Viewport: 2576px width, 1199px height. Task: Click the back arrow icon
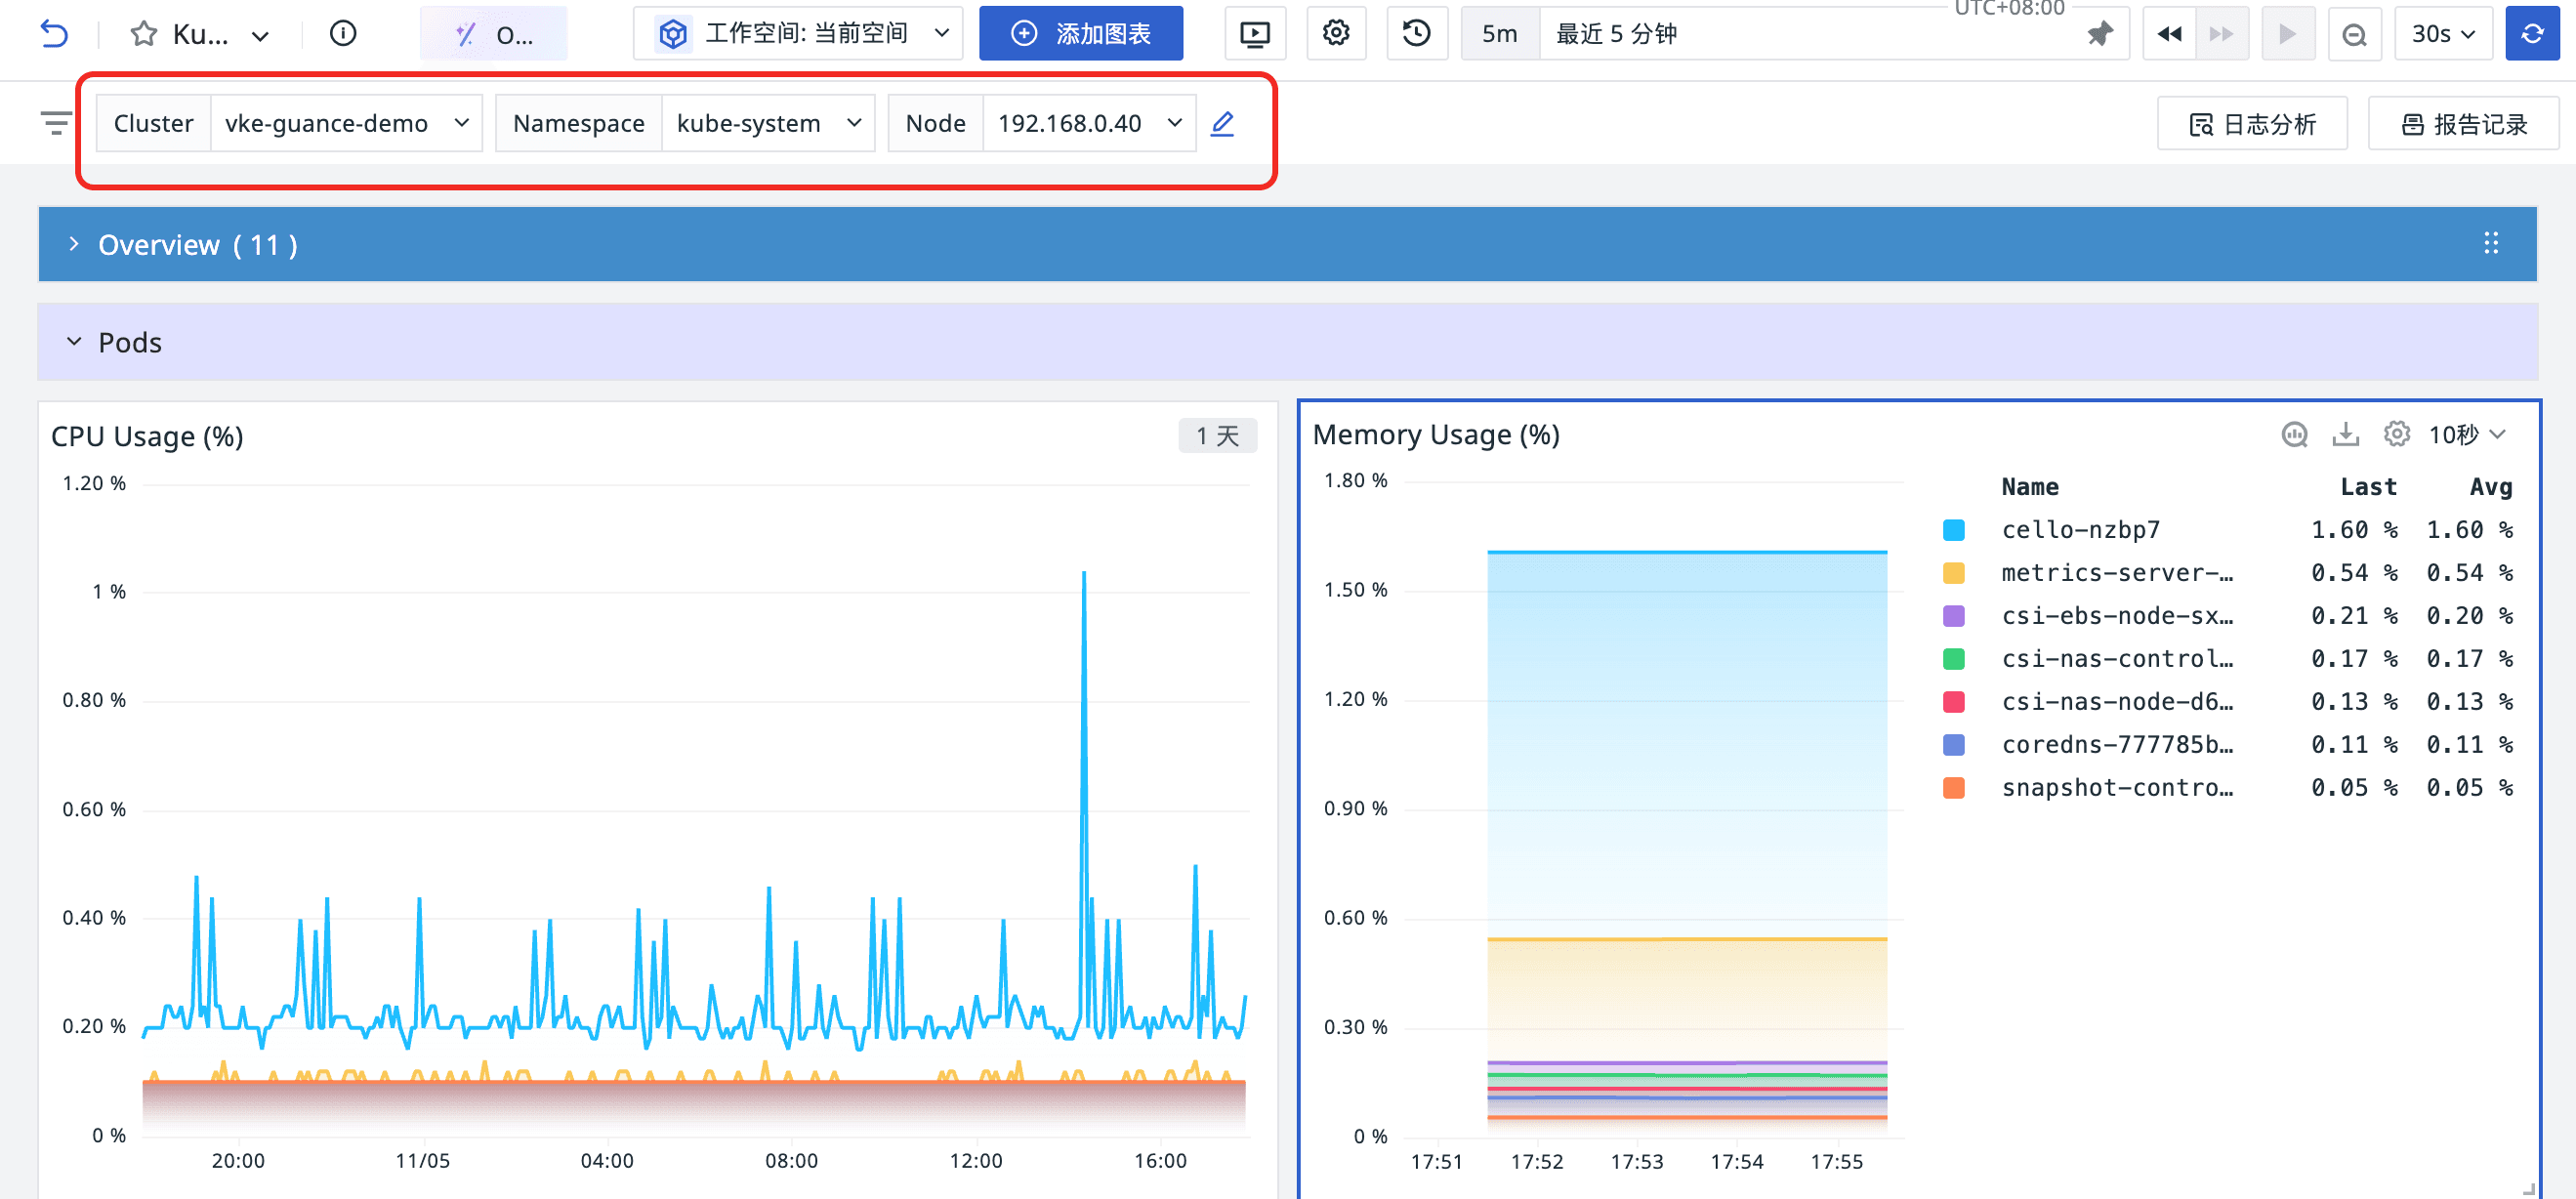tap(54, 34)
